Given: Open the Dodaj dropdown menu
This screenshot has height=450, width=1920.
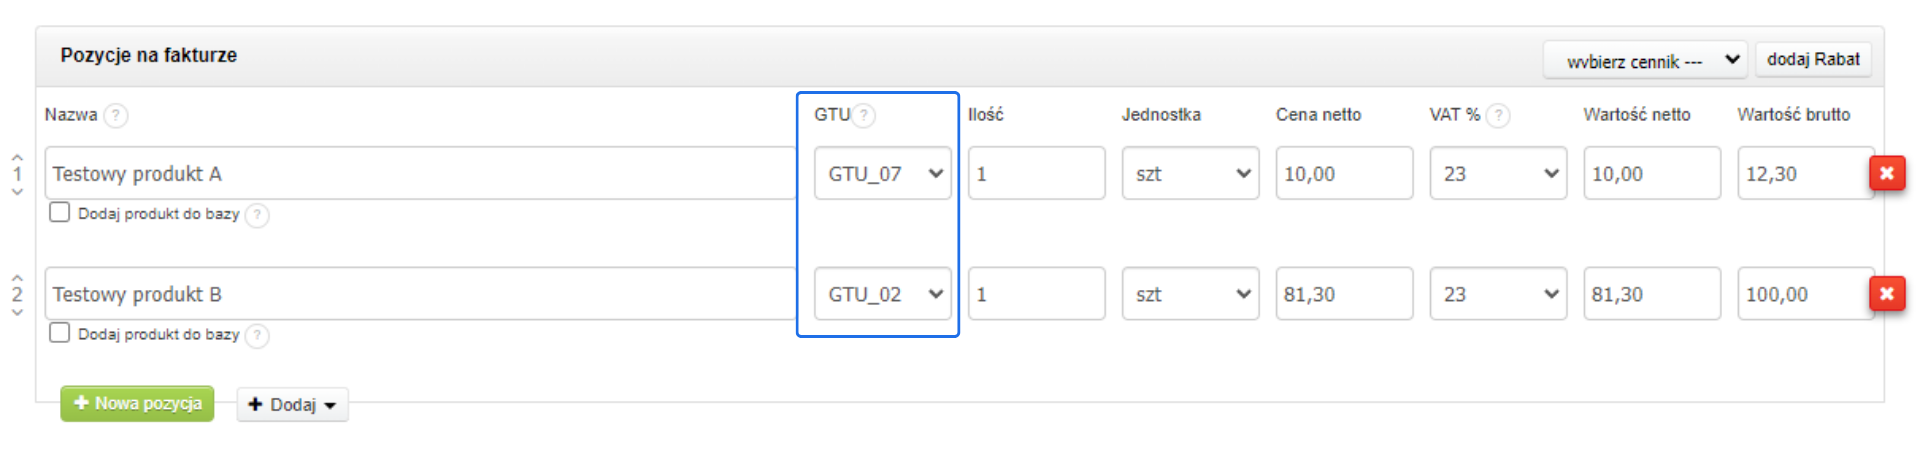Looking at the screenshot, I should click(292, 404).
